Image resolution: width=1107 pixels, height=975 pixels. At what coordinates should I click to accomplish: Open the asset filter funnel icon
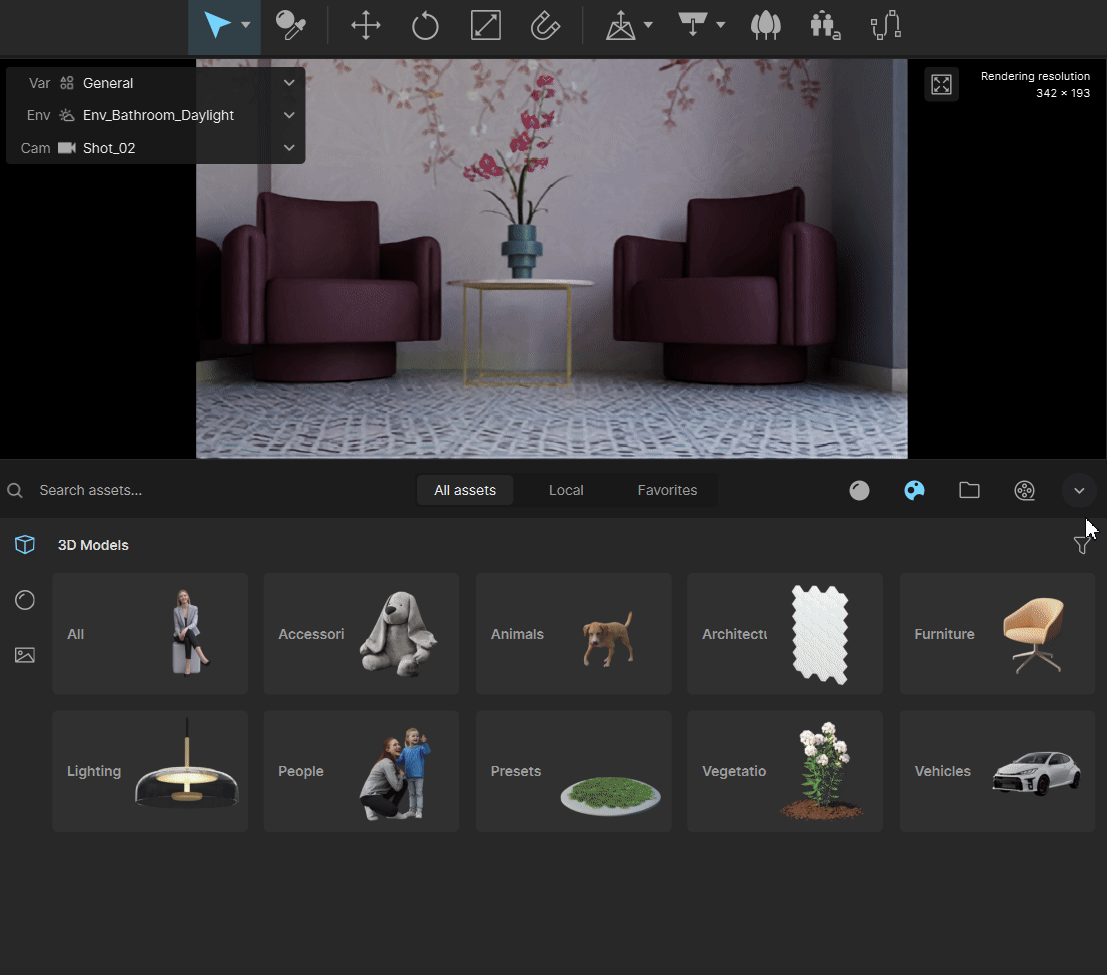[1082, 544]
